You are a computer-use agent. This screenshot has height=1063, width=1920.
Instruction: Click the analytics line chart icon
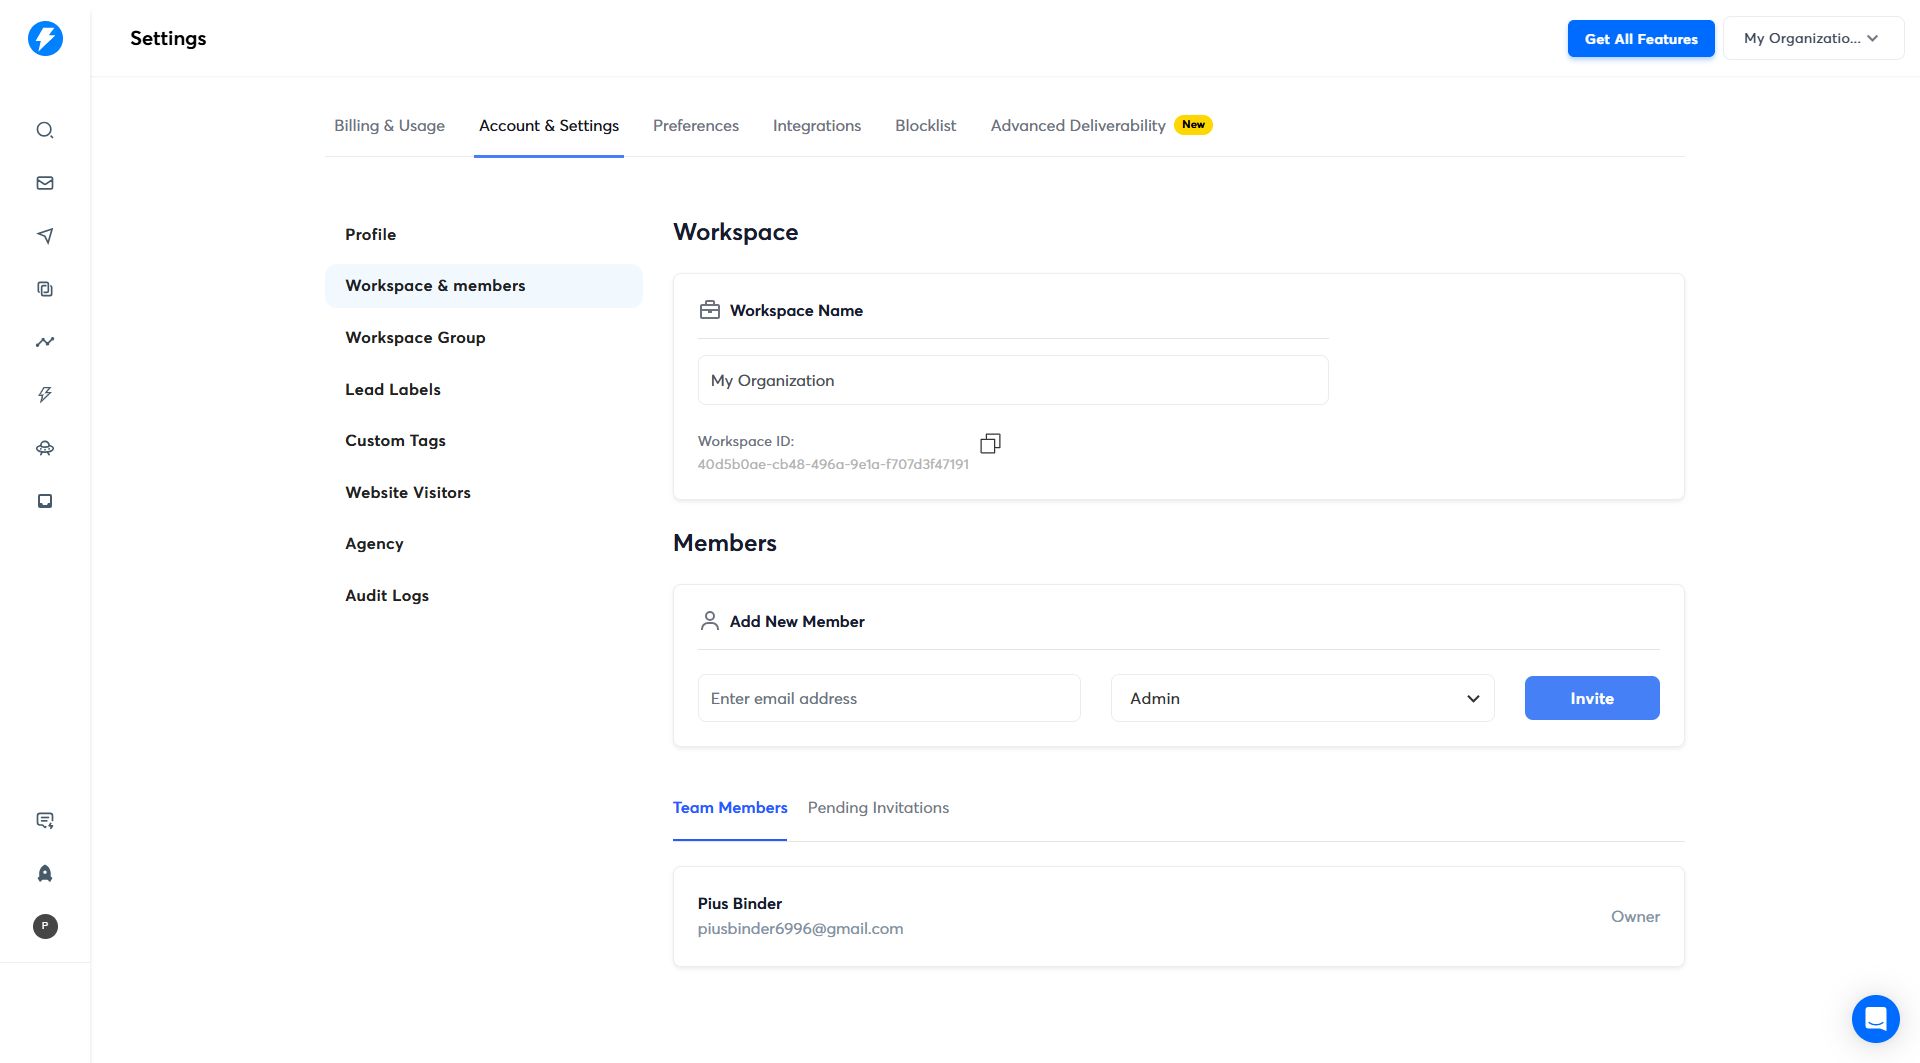(x=45, y=342)
